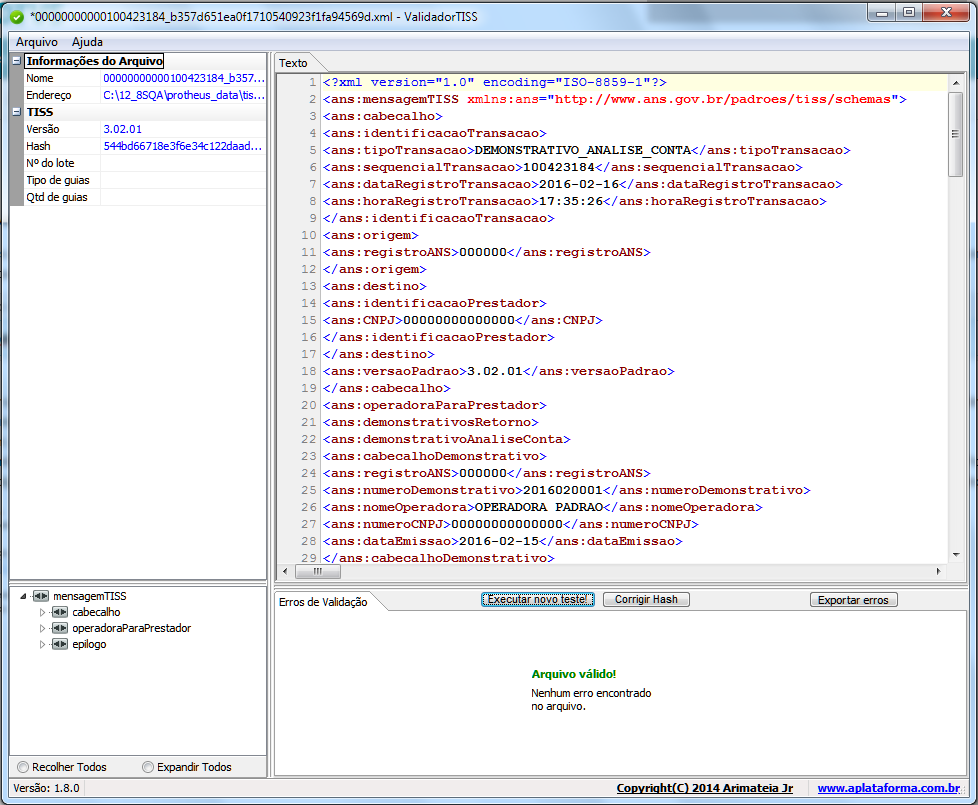This screenshot has width=978, height=805.
Task: Expand the cabecalho tree node
Action: [42, 612]
